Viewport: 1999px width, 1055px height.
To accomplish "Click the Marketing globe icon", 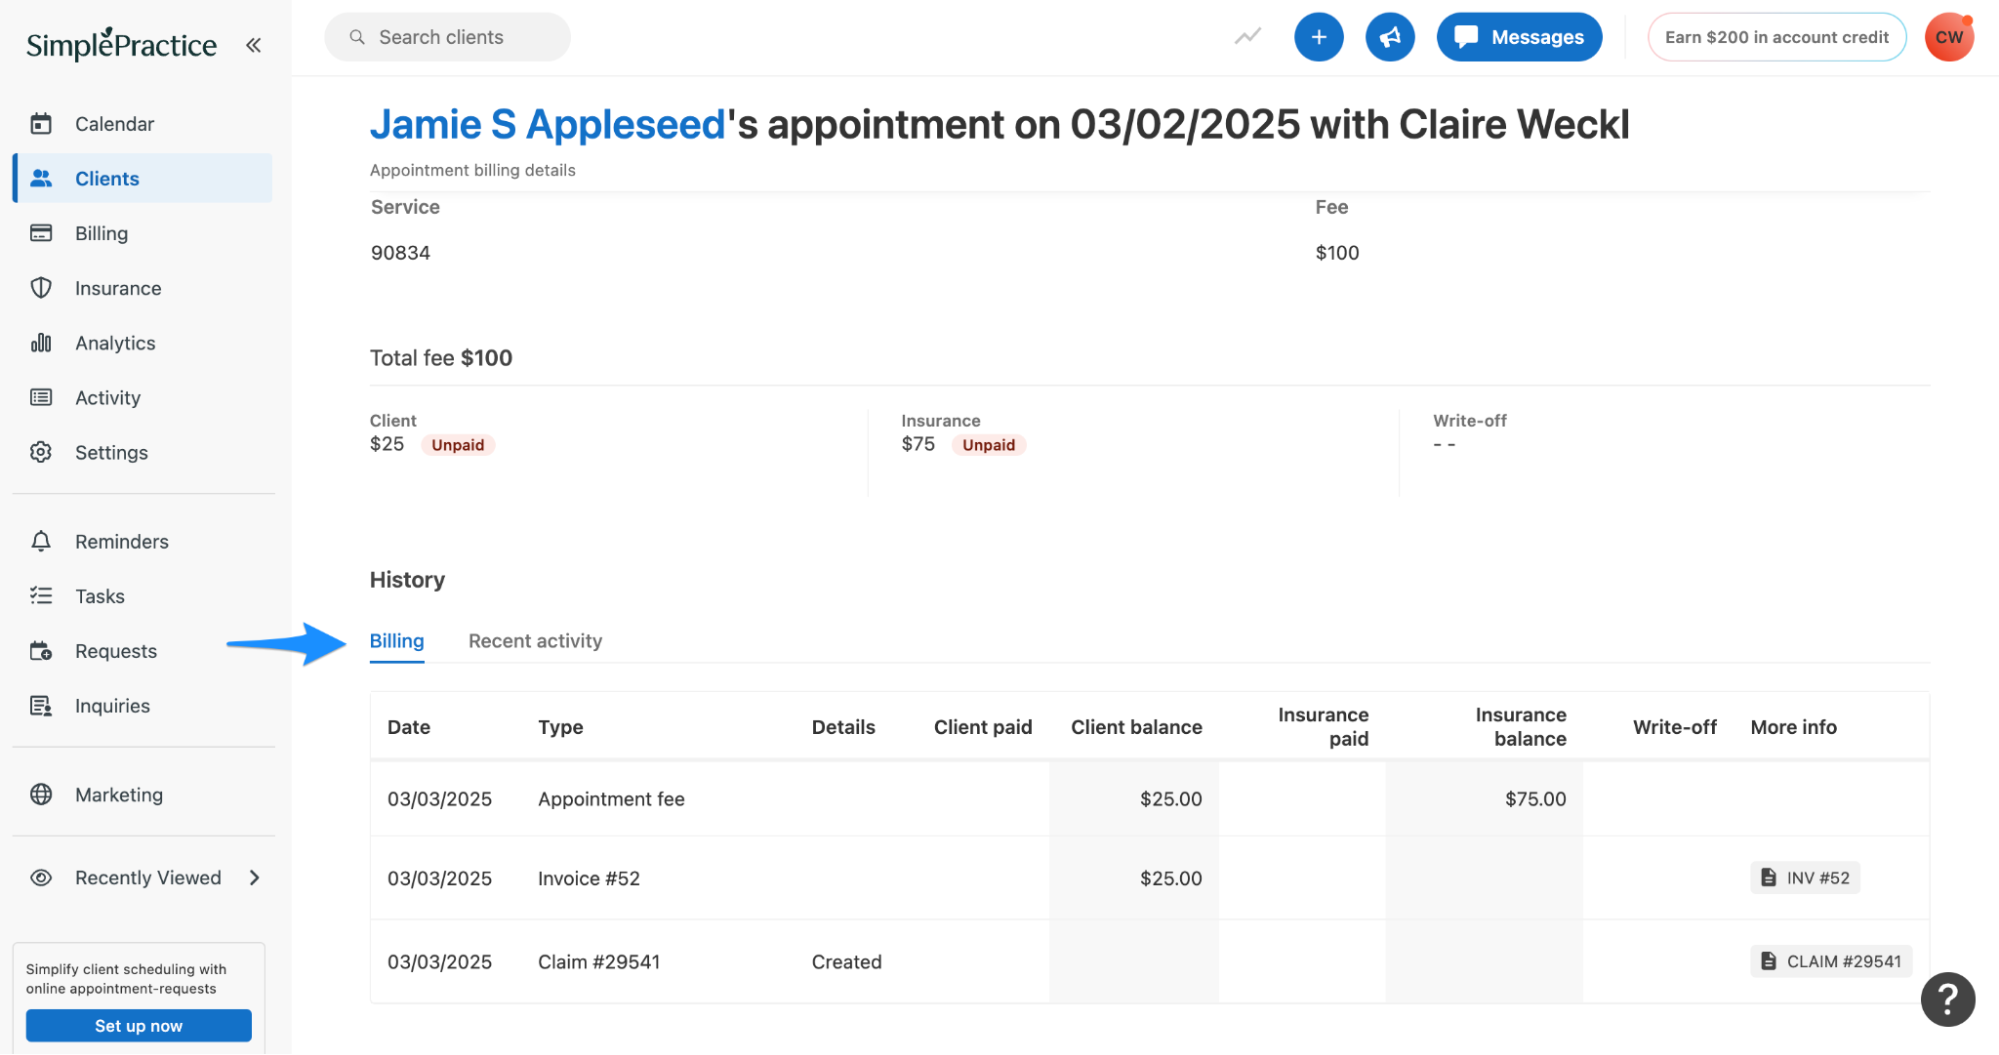I will (x=41, y=794).
